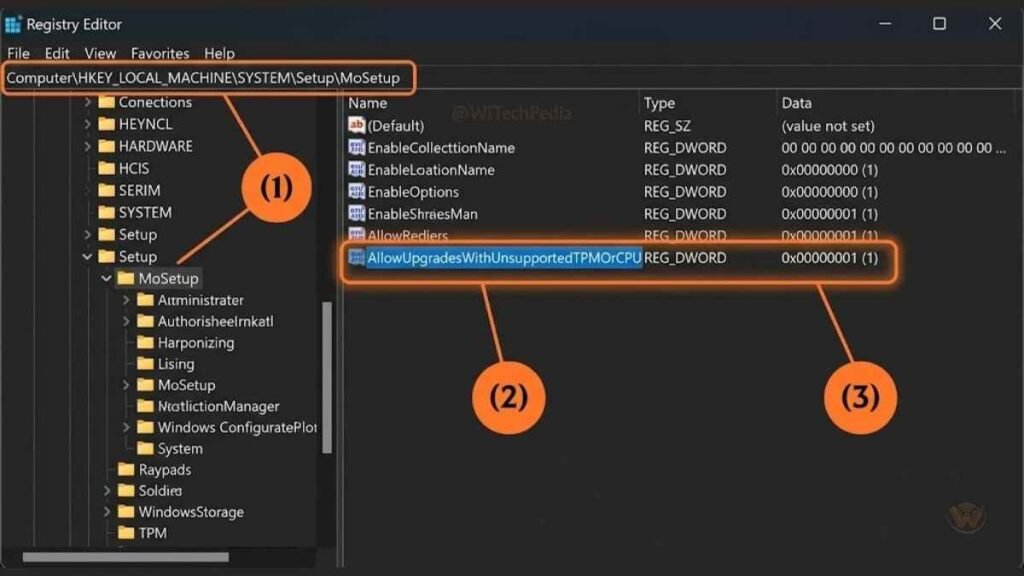Image resolution: width=1024 pixels, height=576 pixels.
Task: Select the Authorisheelrnkatl subkey label
Action: pyautogui.click(x=216, y=321)
